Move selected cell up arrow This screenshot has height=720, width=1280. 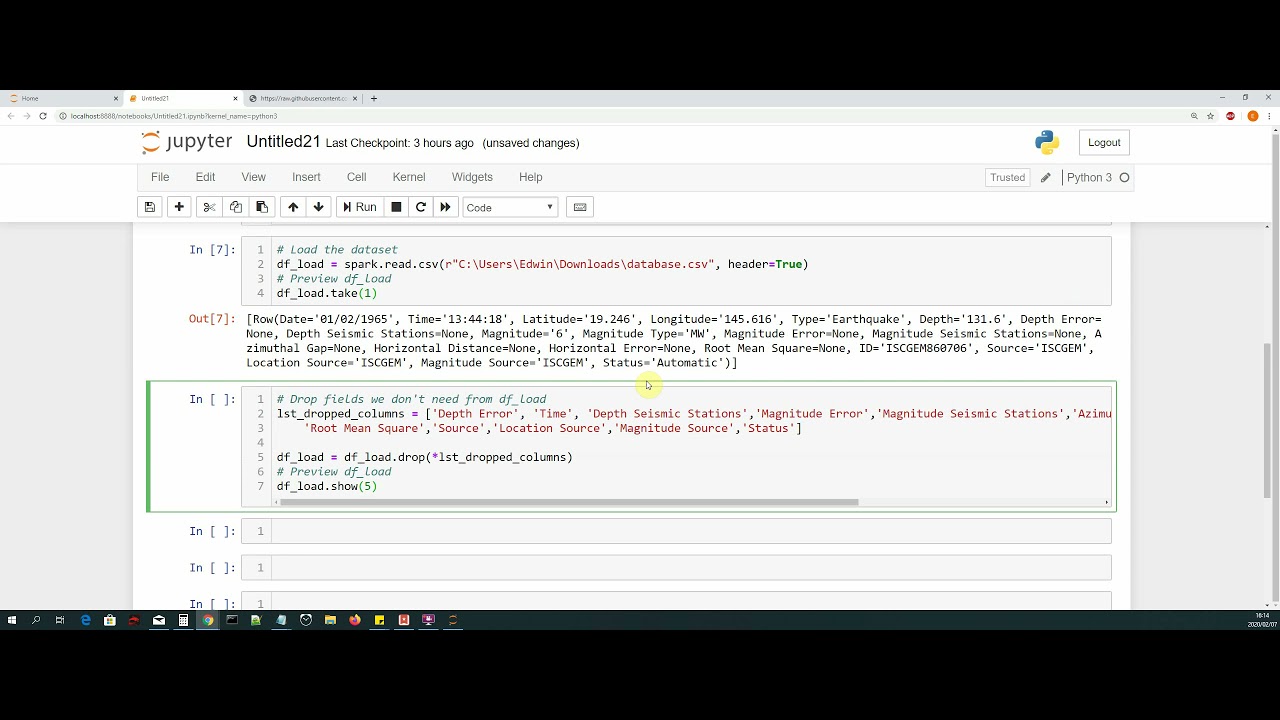[x=293, y=207]
